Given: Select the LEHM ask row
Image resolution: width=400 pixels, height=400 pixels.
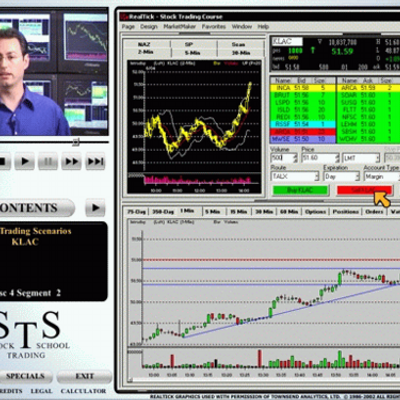Looking at the screenshot, I should point(368,124).
